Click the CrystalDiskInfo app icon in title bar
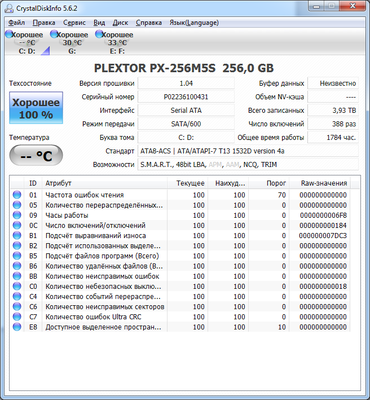 [x=10, y=8]
